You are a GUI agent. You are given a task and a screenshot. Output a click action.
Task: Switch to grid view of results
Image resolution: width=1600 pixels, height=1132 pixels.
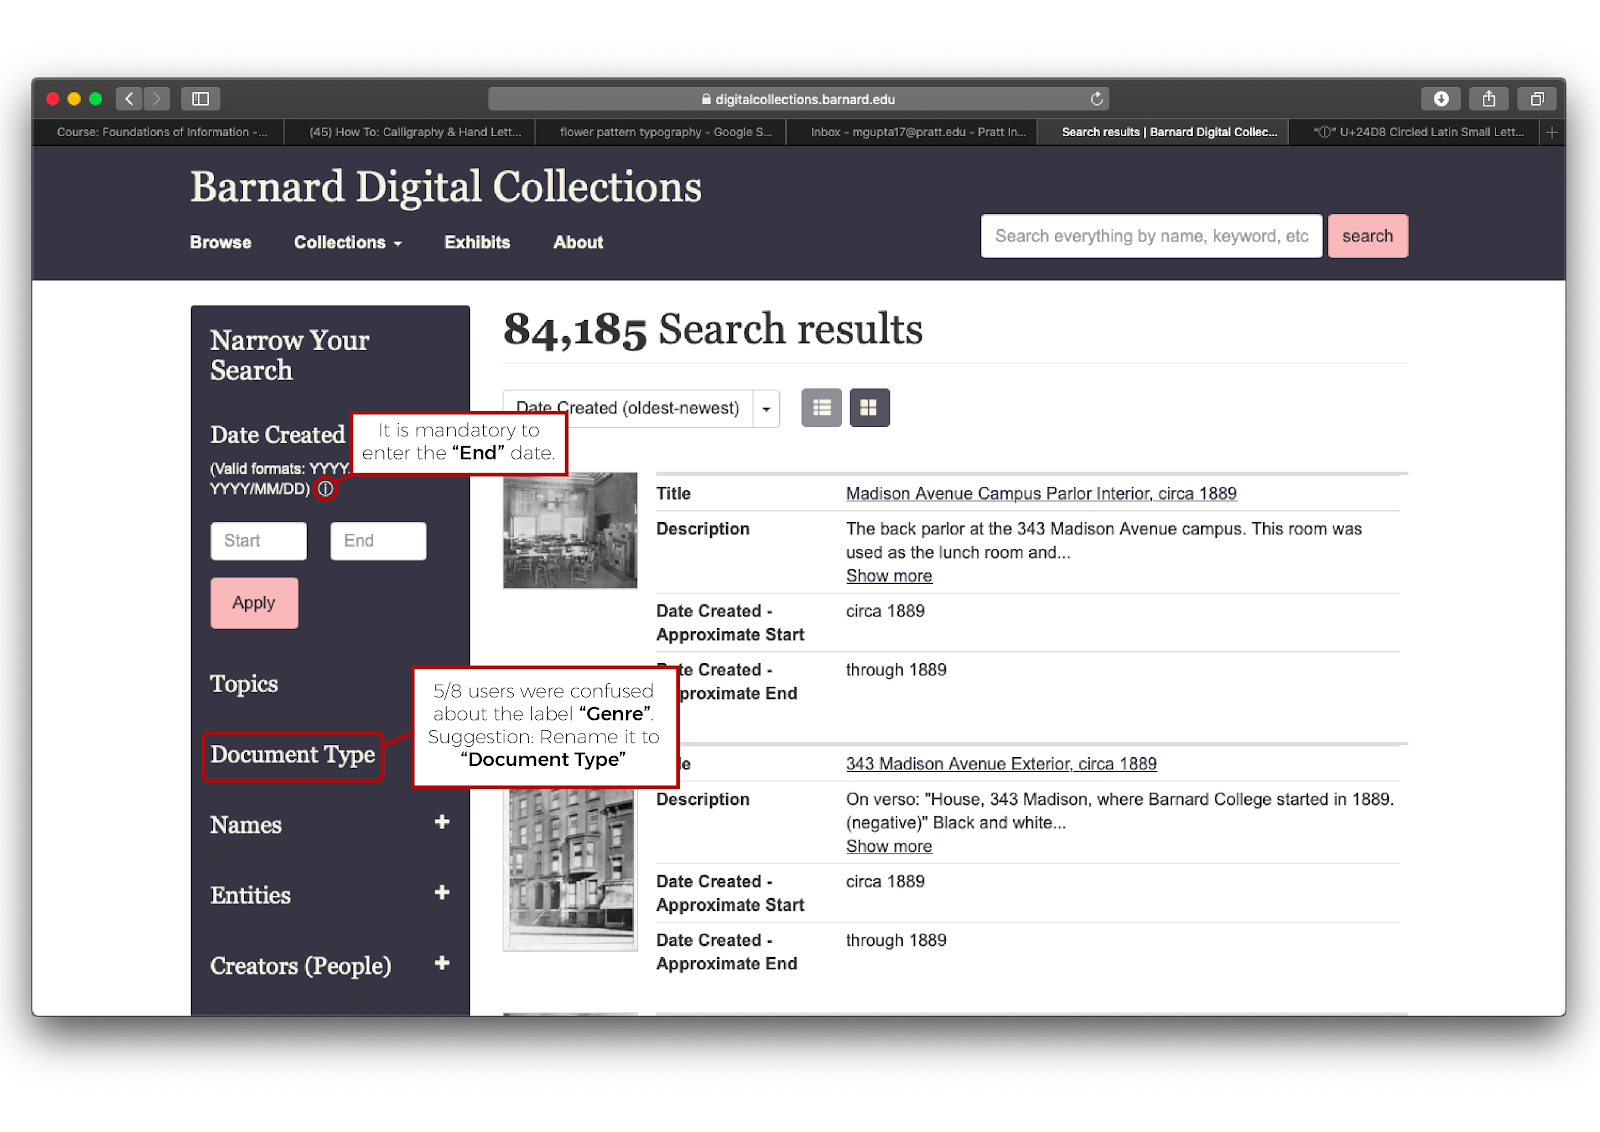coord(869,408)
